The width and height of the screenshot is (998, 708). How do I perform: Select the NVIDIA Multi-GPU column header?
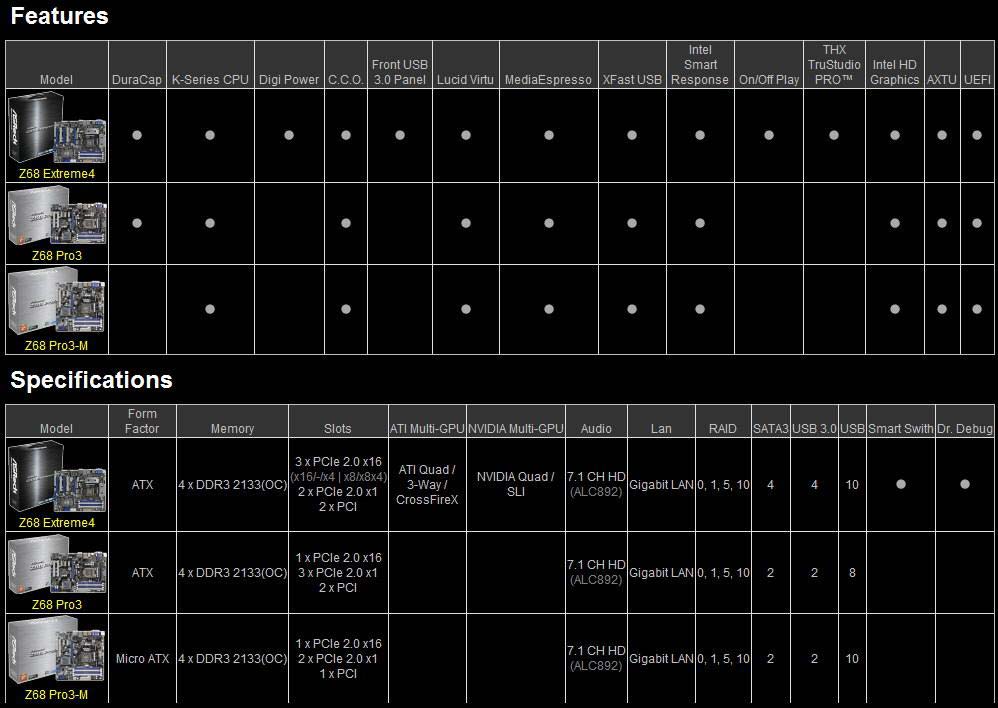click(x=516, y=429)
